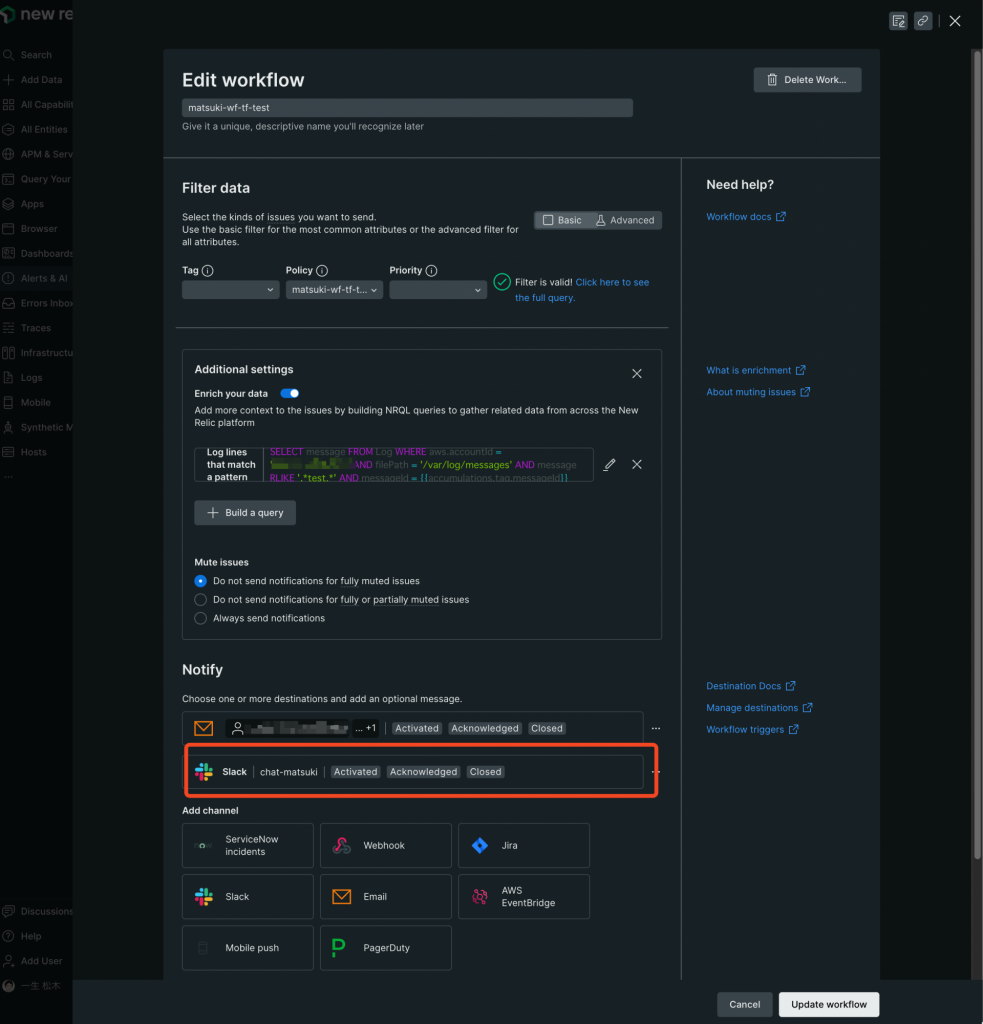Open the Workflow docs link
Image resolution: width=983 pixels, height=1024 pixels.
click(x=740, y=216)
